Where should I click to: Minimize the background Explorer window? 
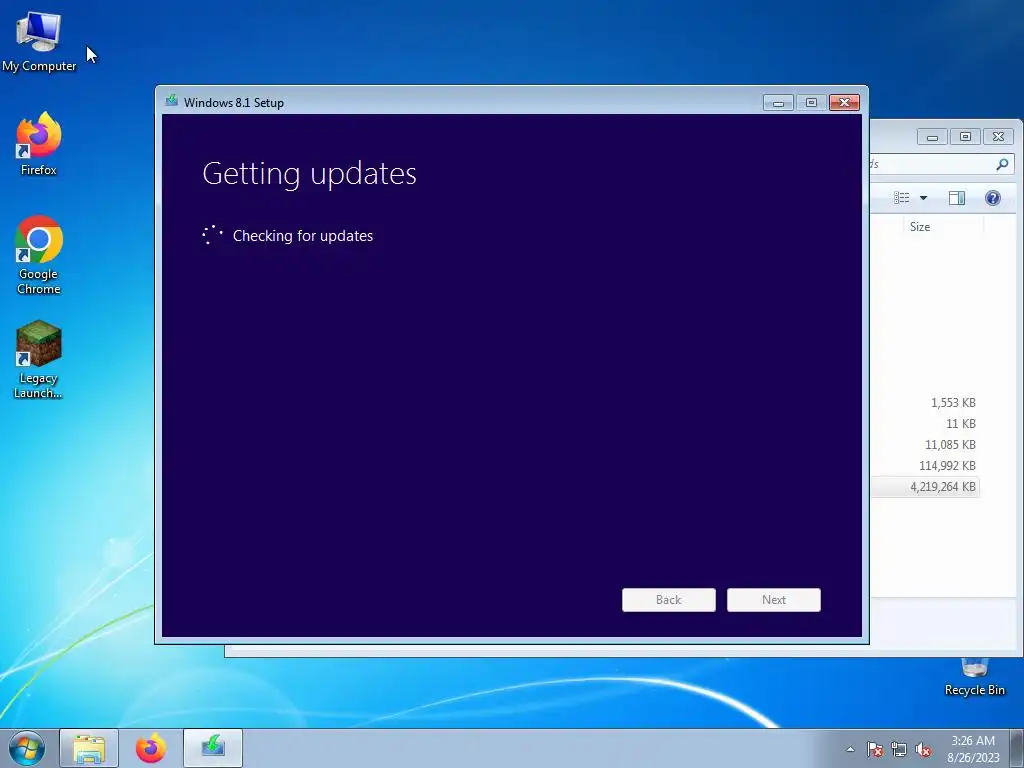pos(933,136)
